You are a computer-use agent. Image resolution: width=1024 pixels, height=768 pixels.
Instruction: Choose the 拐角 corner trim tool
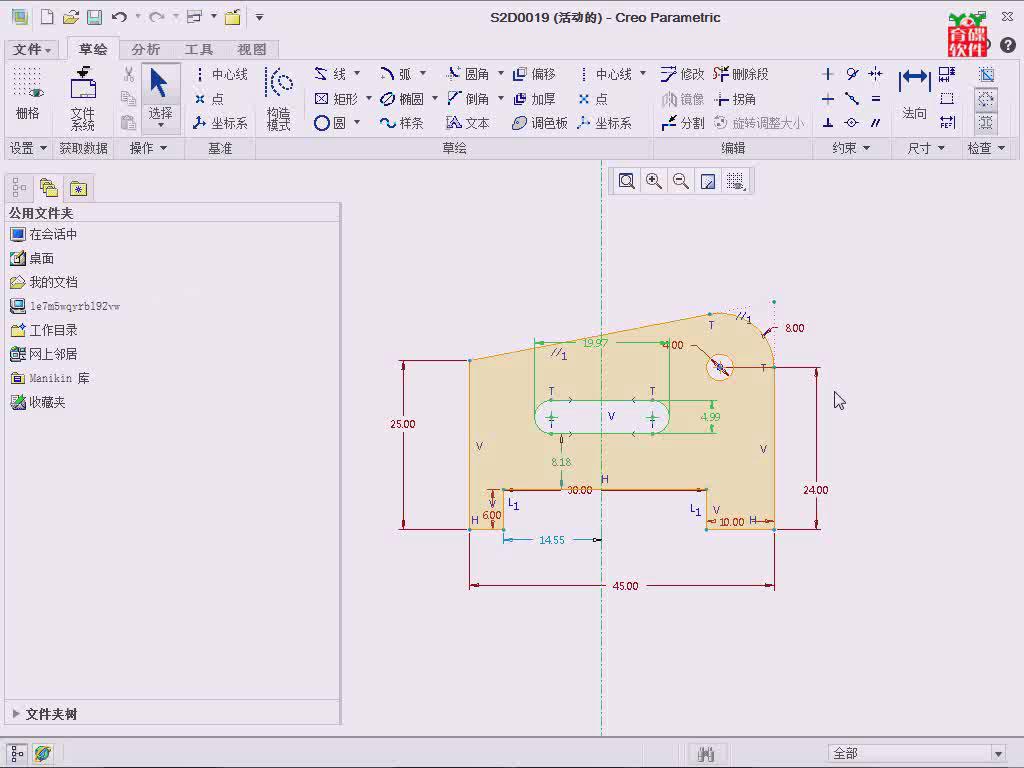735,99
